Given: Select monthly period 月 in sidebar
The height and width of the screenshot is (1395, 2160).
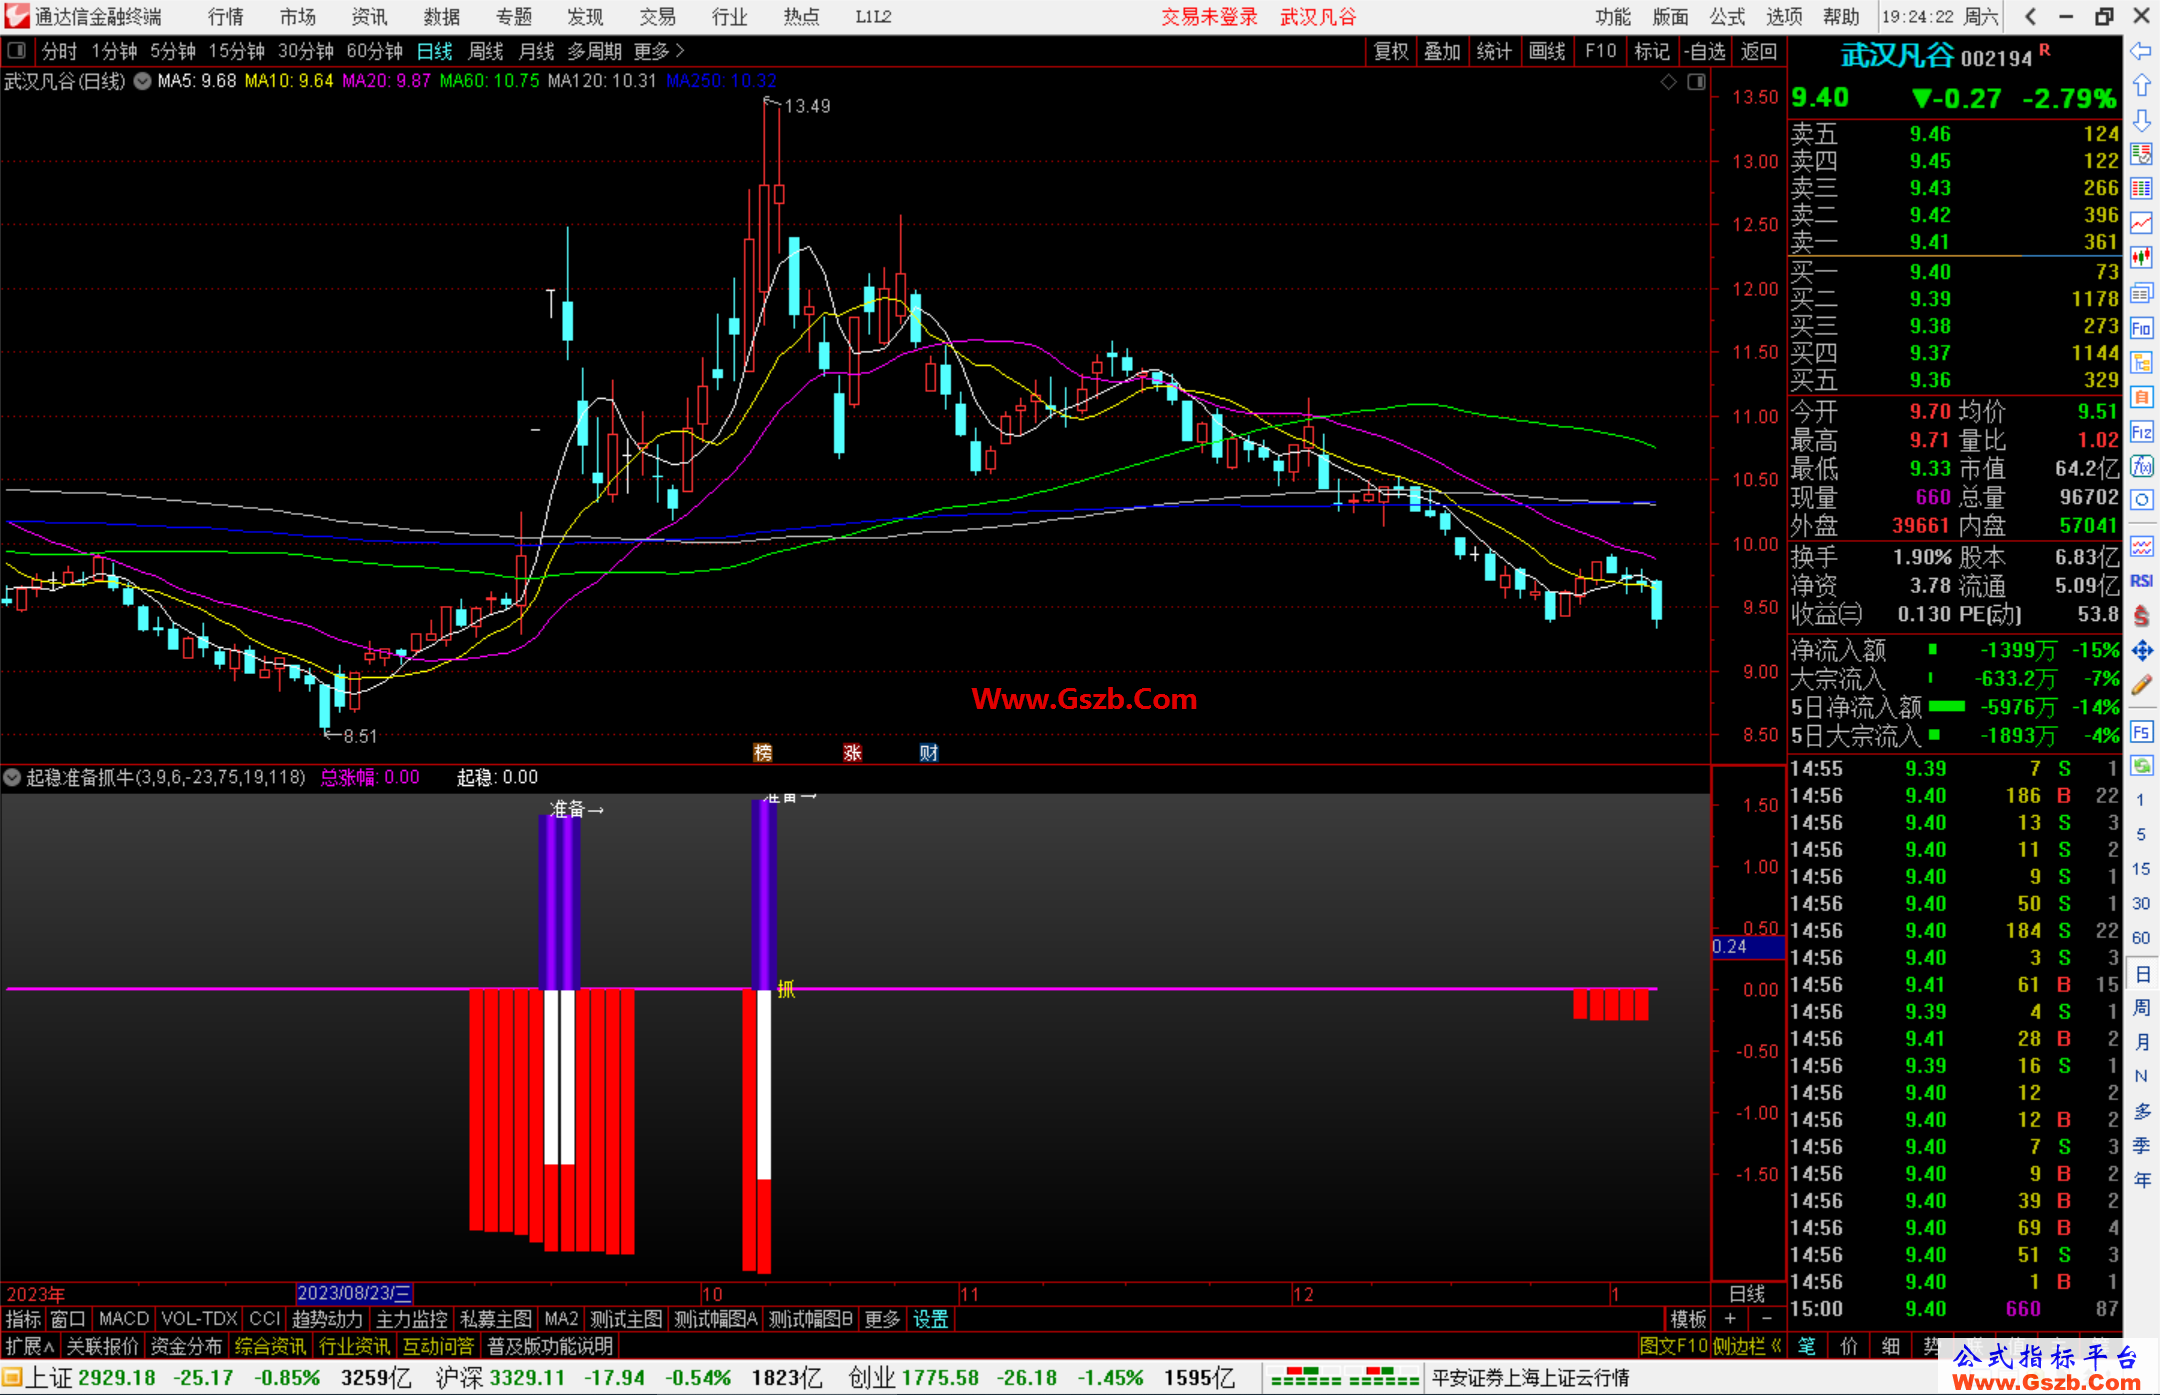Looking at the screenshot, I should tap(2141, 1042).
